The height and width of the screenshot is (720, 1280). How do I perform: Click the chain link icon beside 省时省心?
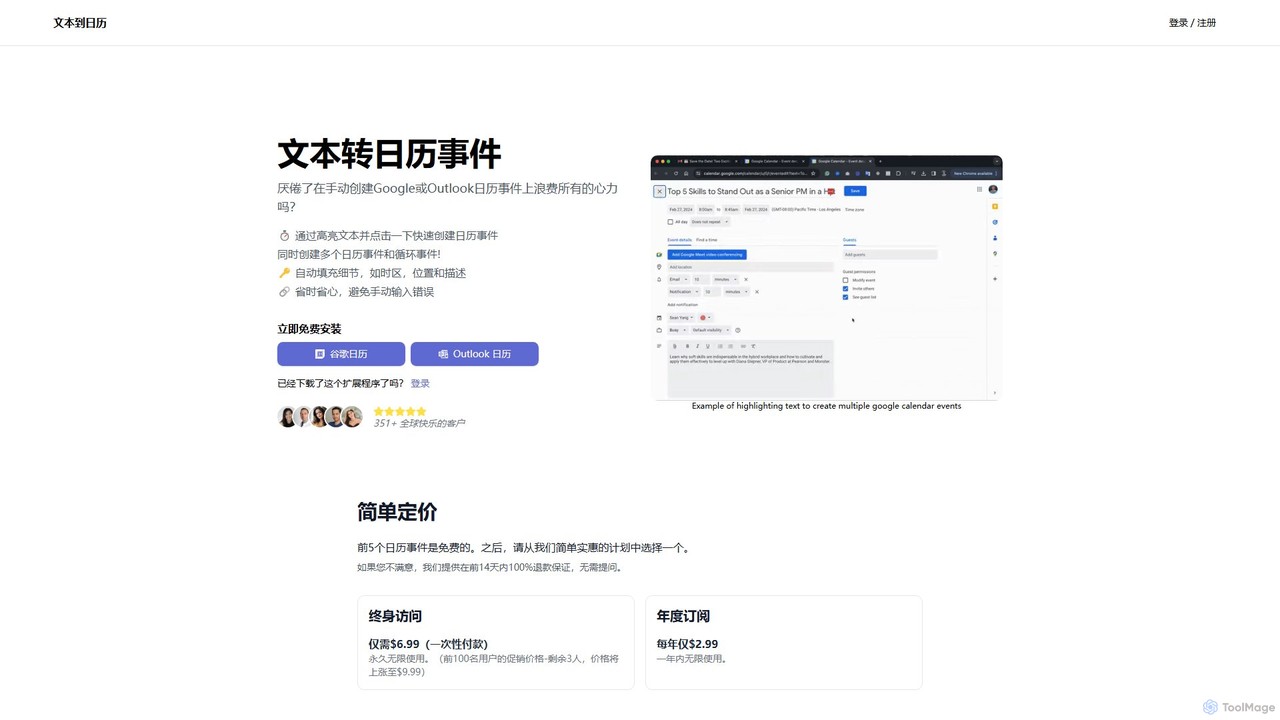(284, 292)
